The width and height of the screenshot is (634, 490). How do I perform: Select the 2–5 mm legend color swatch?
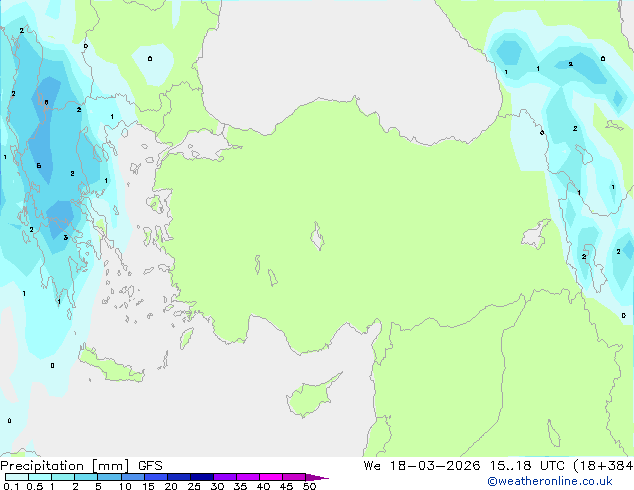click(86, 477)
